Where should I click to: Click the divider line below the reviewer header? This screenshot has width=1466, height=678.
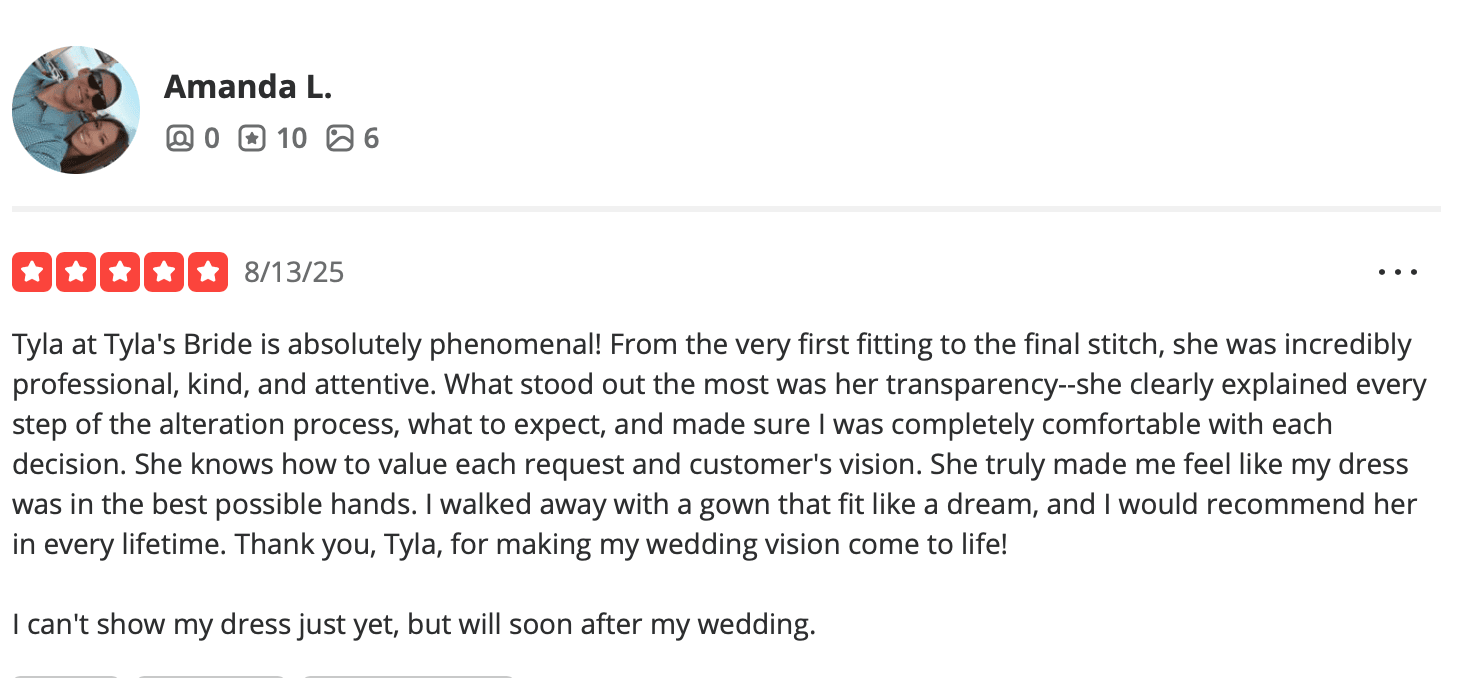726,209
